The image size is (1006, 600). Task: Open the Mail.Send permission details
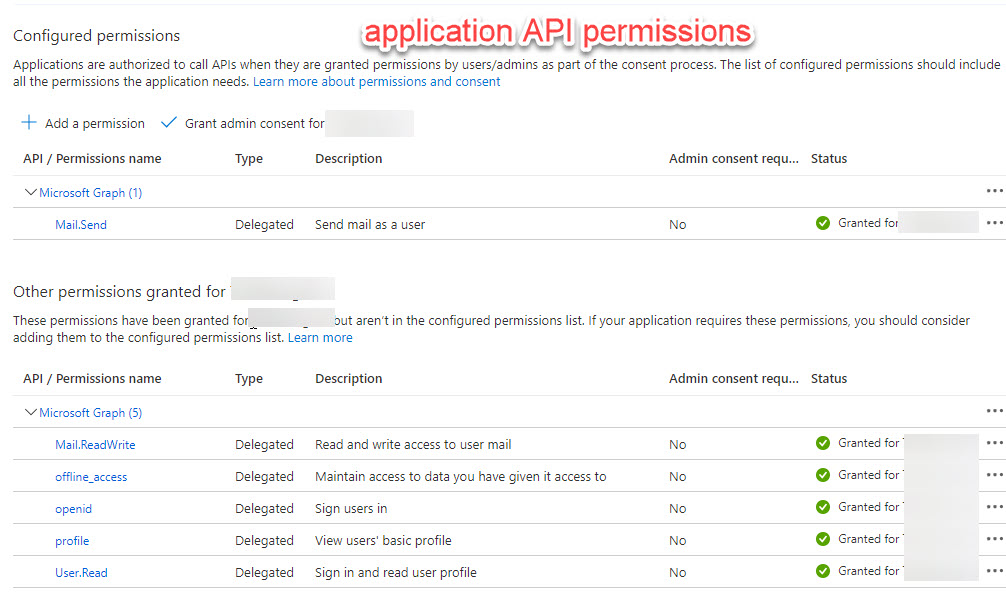(80, 224)
